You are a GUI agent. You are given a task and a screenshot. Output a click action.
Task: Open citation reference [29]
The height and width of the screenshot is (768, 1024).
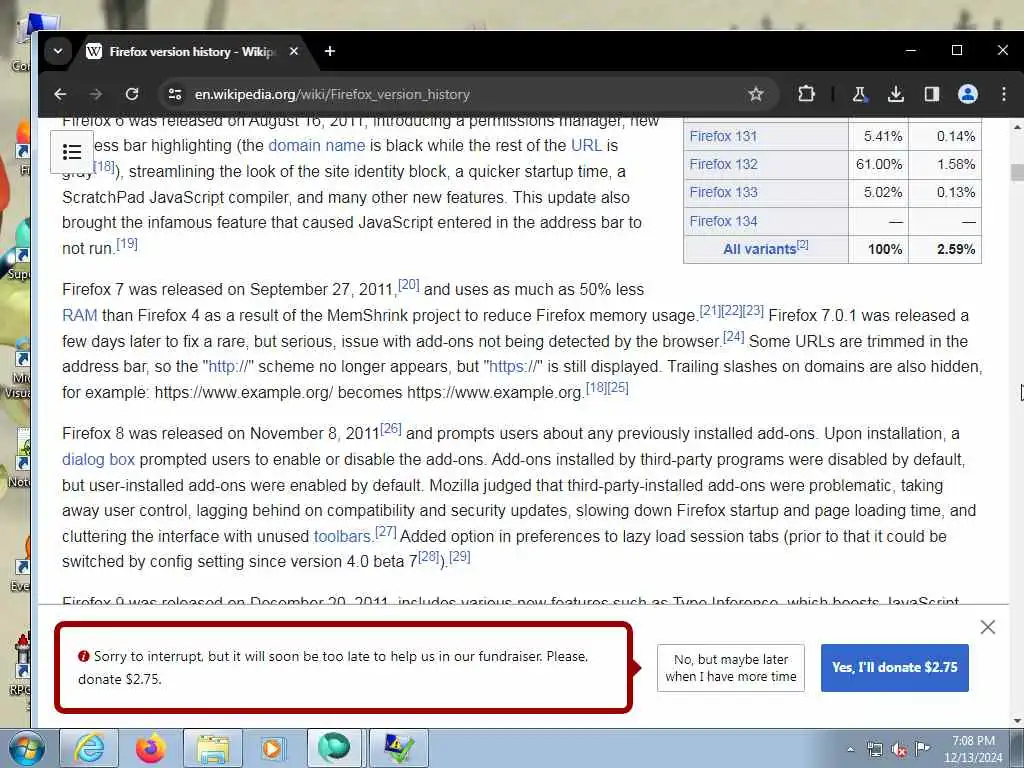pos(460,556)
